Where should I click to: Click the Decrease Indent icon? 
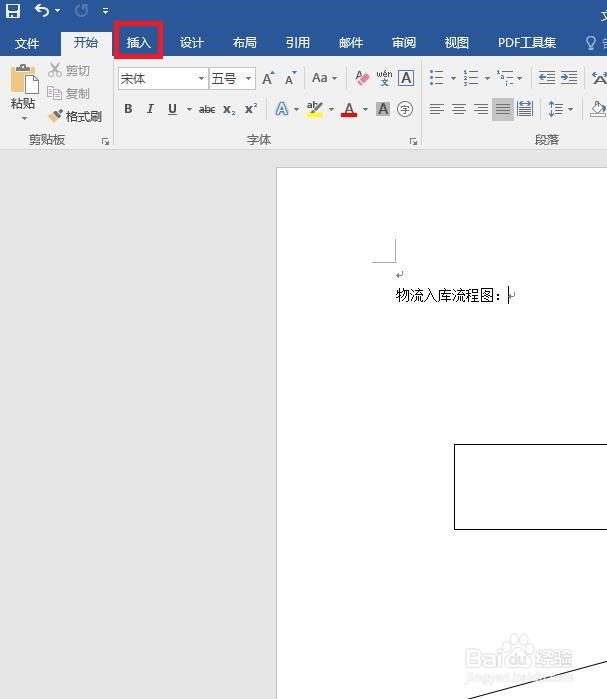[x=547, y=78]
